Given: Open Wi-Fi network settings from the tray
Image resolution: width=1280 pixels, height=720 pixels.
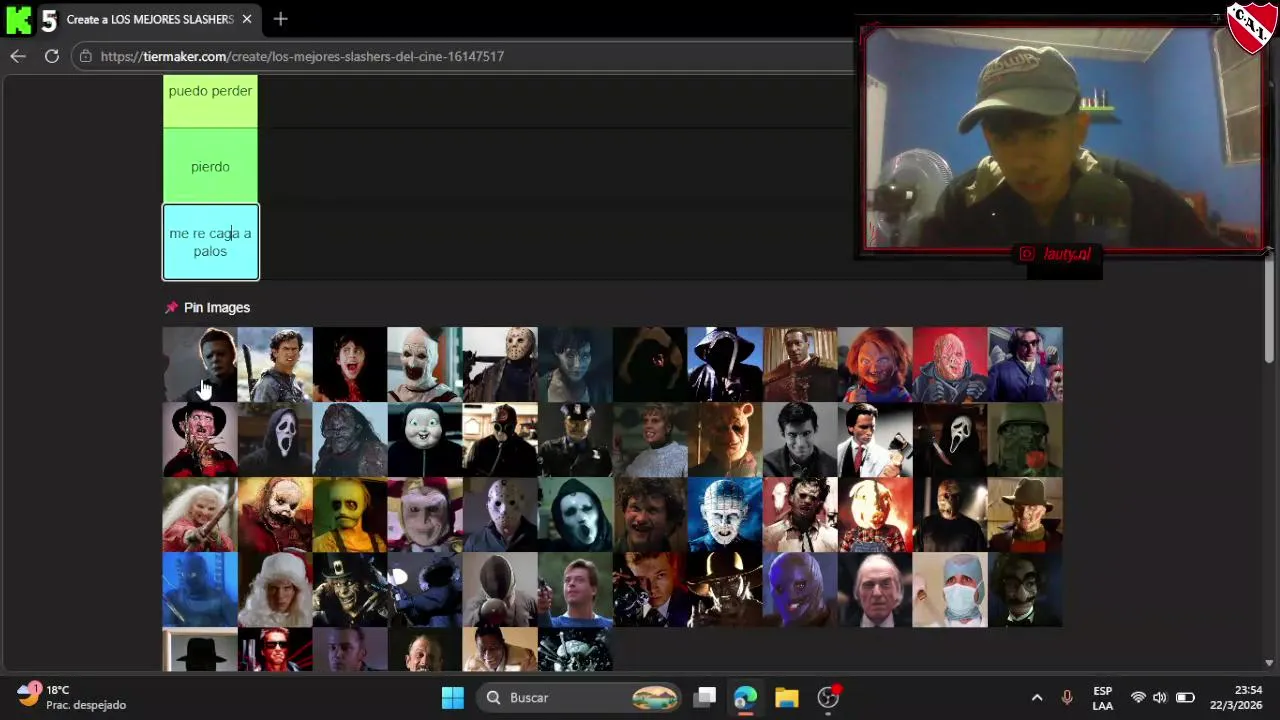Looking at the screenshot, I should (x=1138, y=697).
